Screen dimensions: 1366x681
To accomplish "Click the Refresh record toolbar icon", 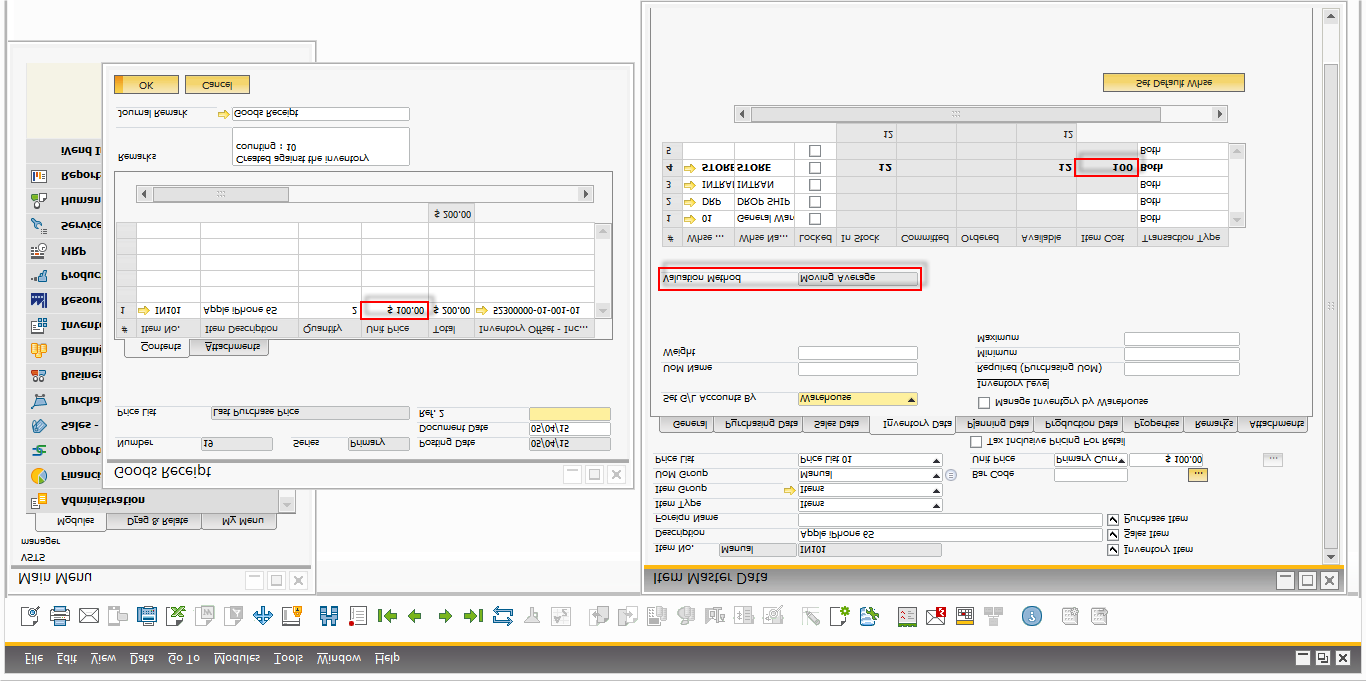I will [503, 615].
